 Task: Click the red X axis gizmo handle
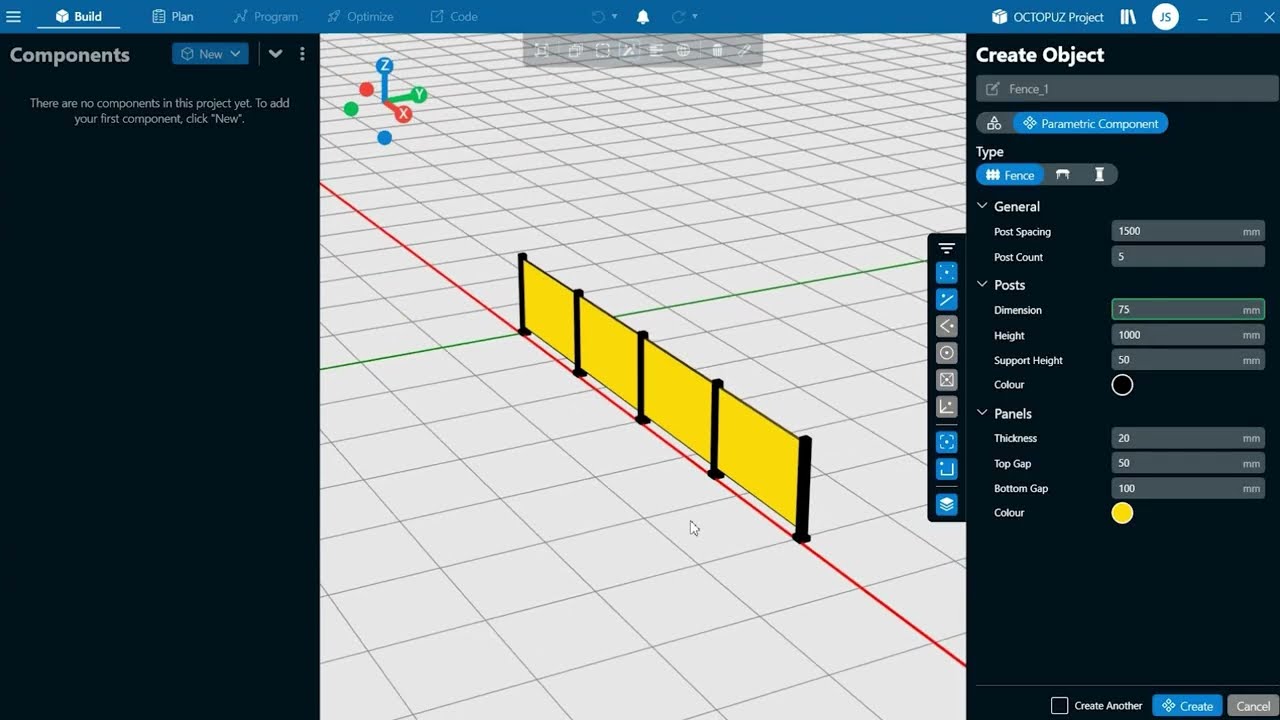click(404, 114)
